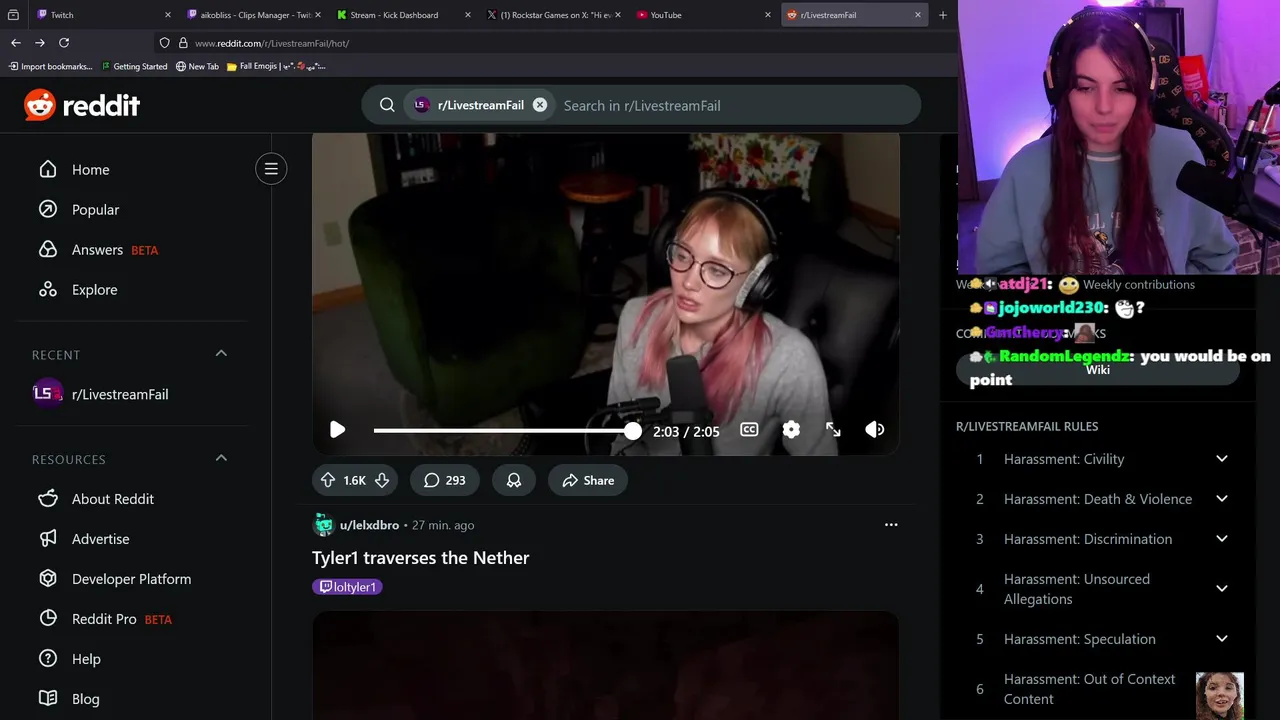
Task: Click the Reddit logo
Action: (82, 105)
